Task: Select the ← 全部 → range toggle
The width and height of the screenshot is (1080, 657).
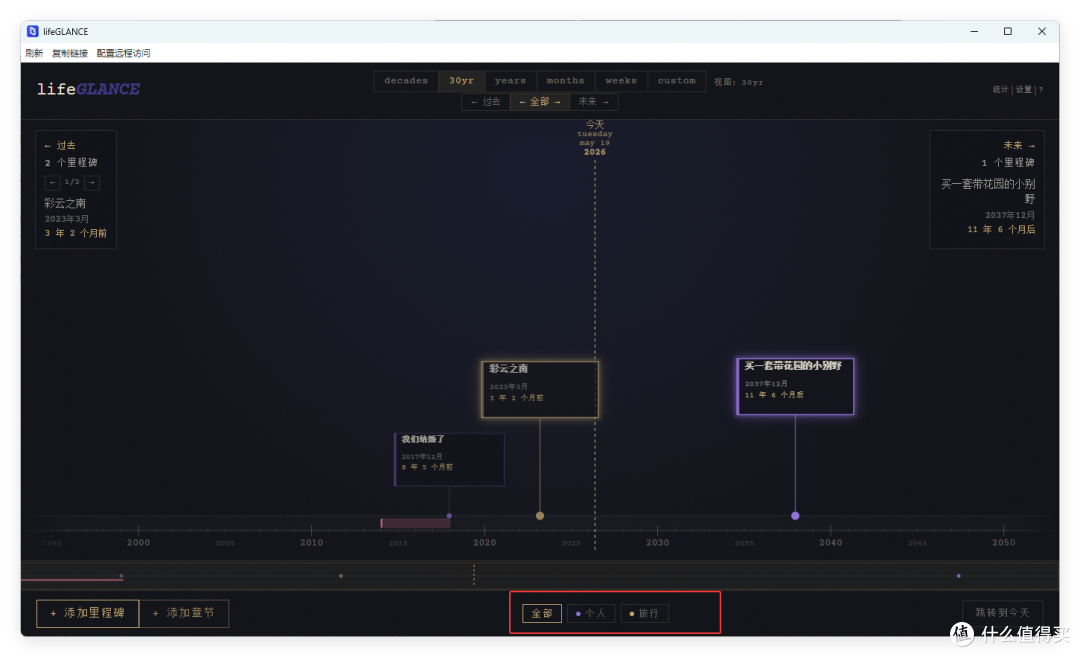Action: [x=540, y=102]
